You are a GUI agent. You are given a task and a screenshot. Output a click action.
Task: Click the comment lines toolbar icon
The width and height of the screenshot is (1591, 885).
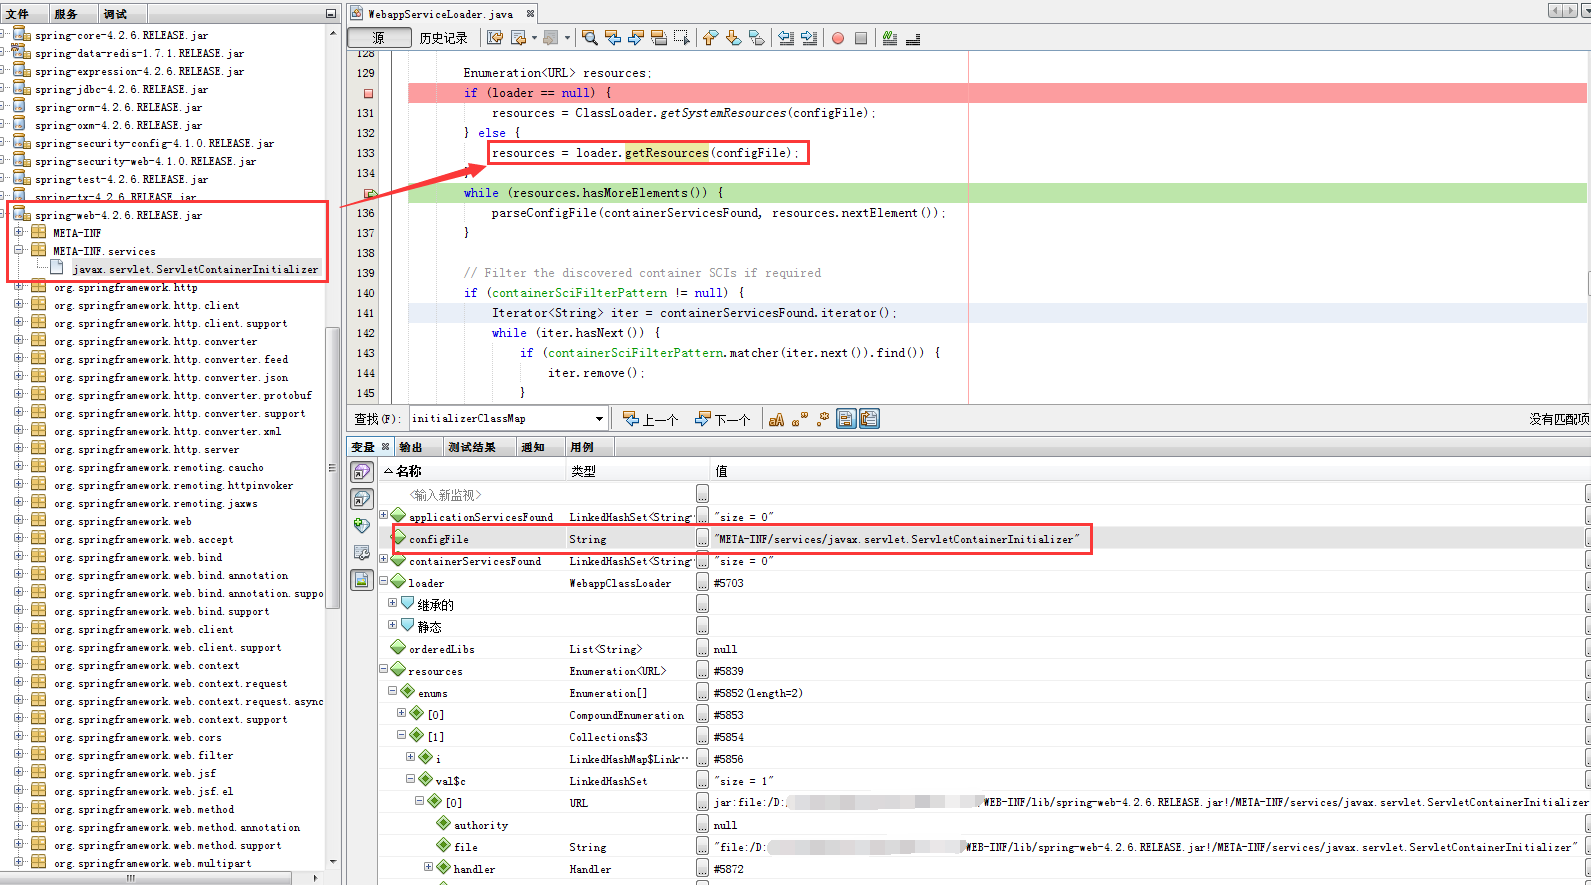(890, 38)
